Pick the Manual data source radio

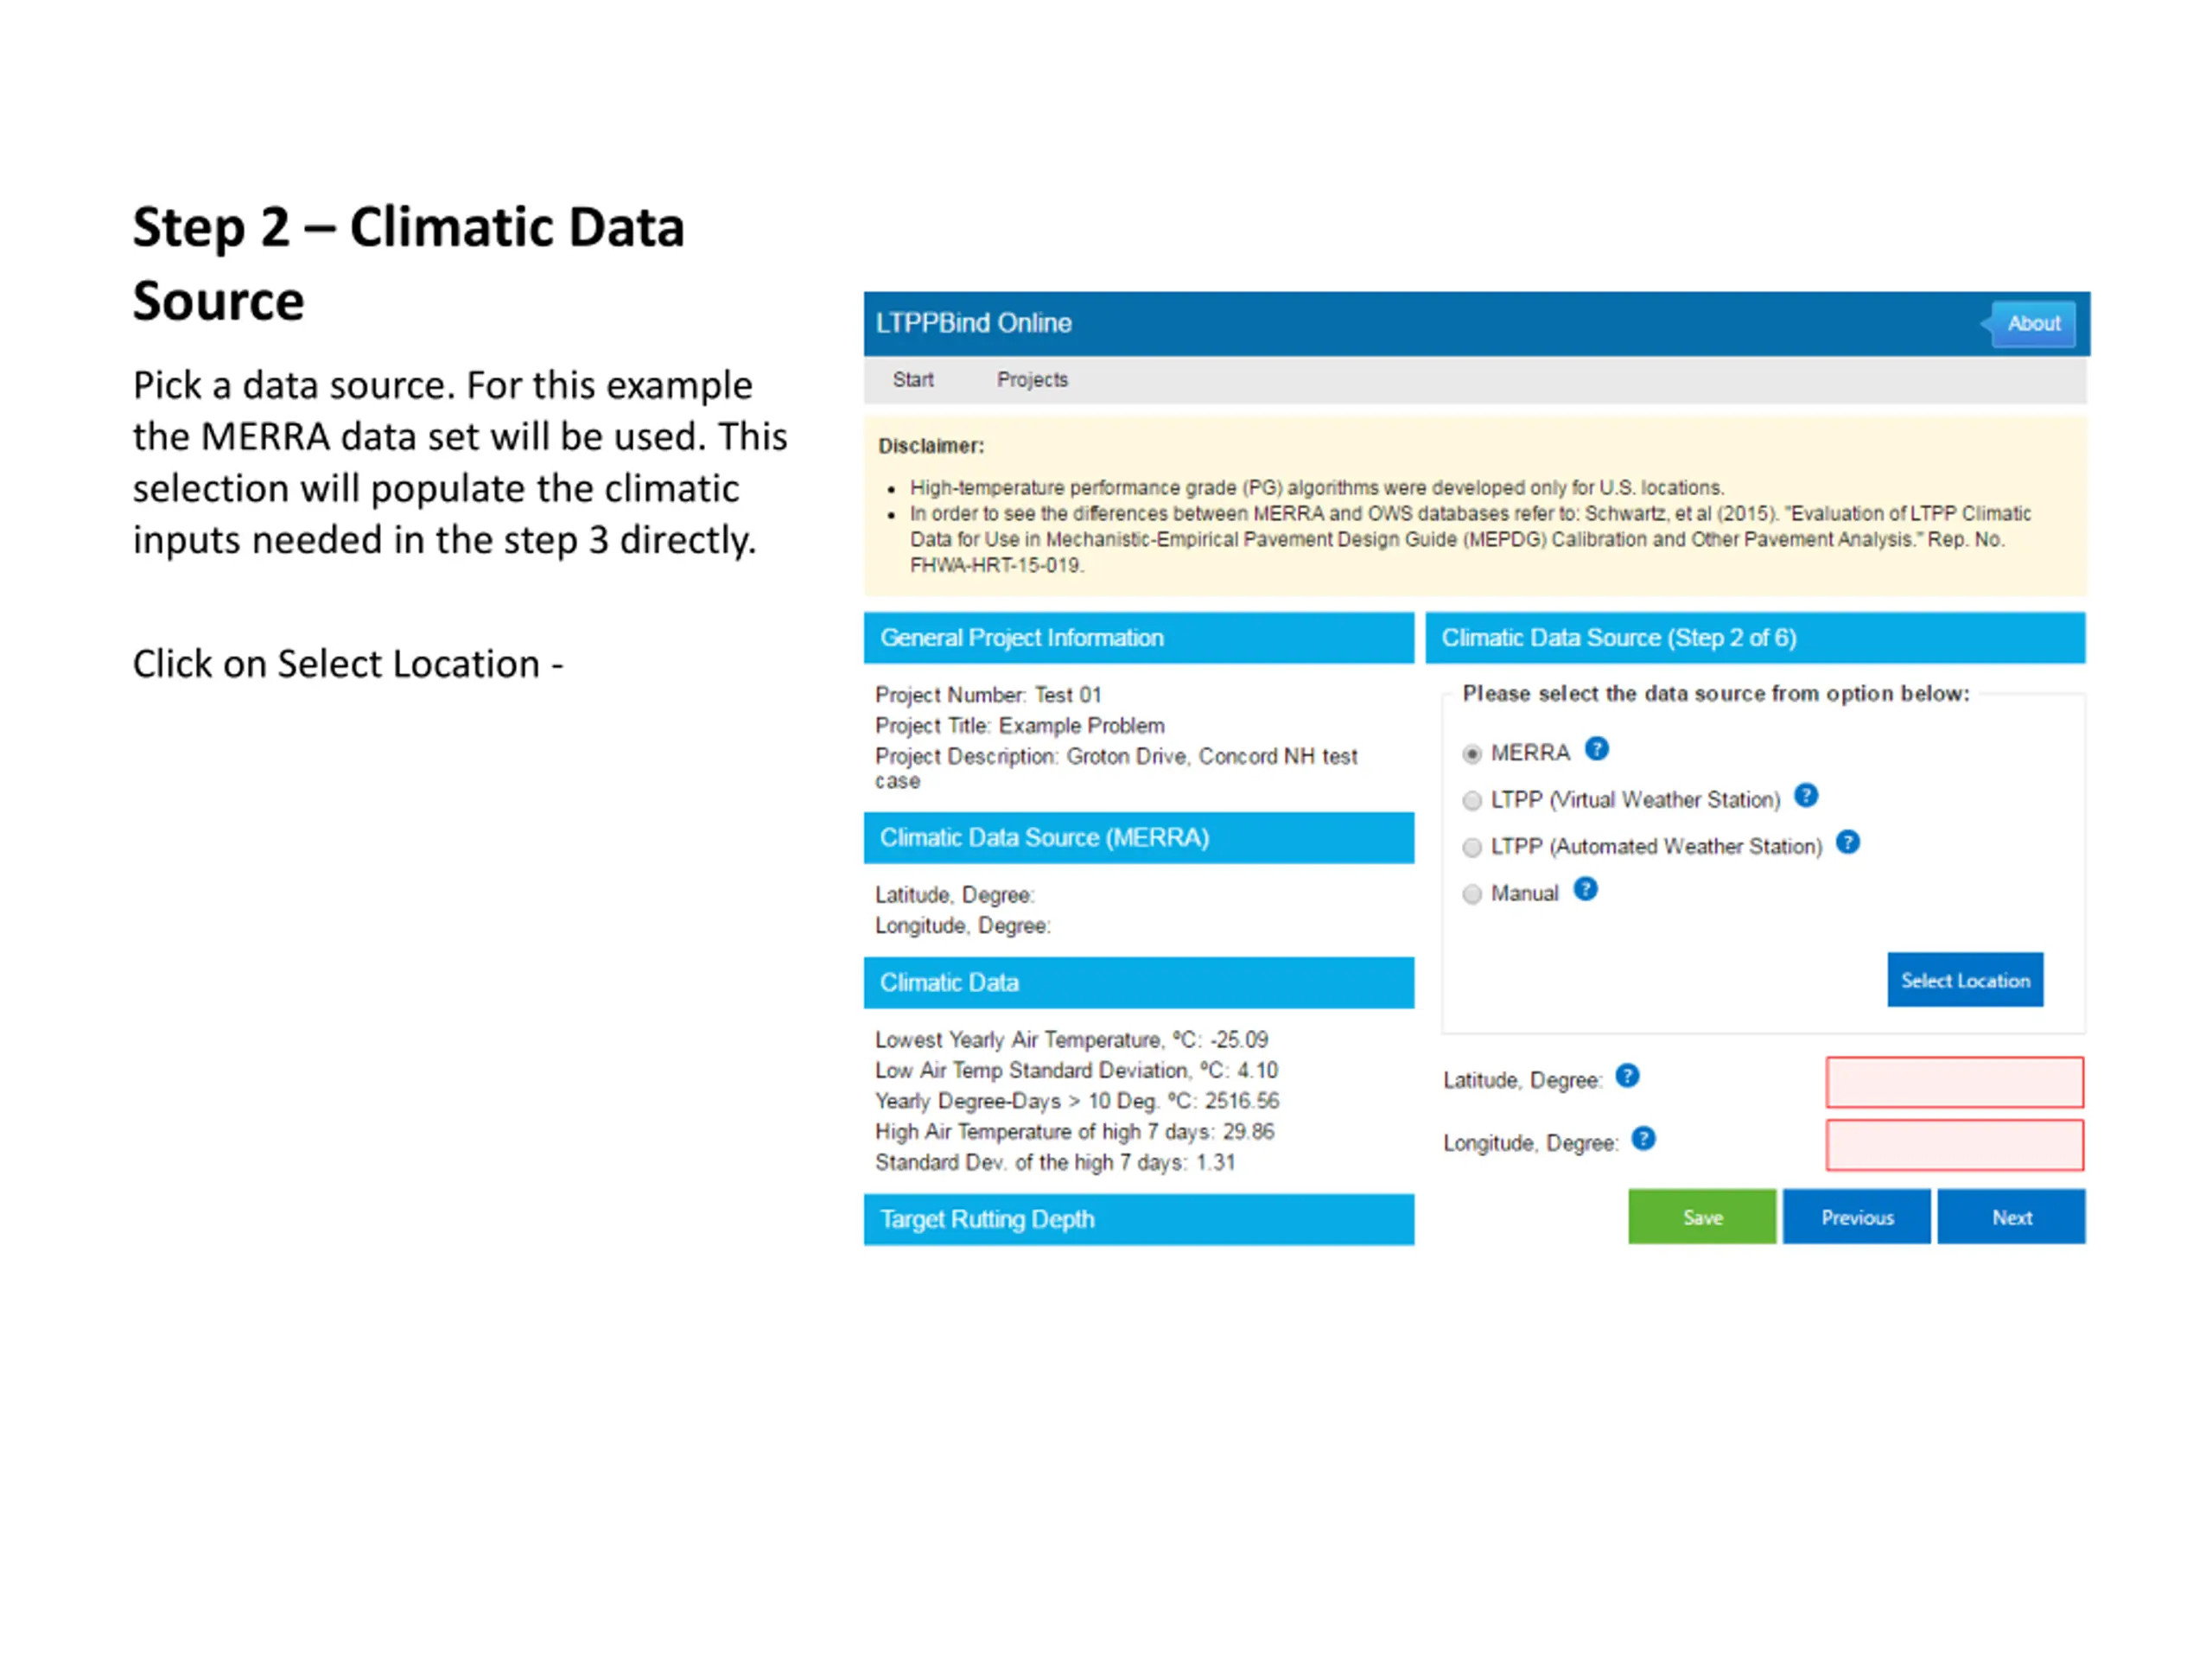coord(1472,894)
